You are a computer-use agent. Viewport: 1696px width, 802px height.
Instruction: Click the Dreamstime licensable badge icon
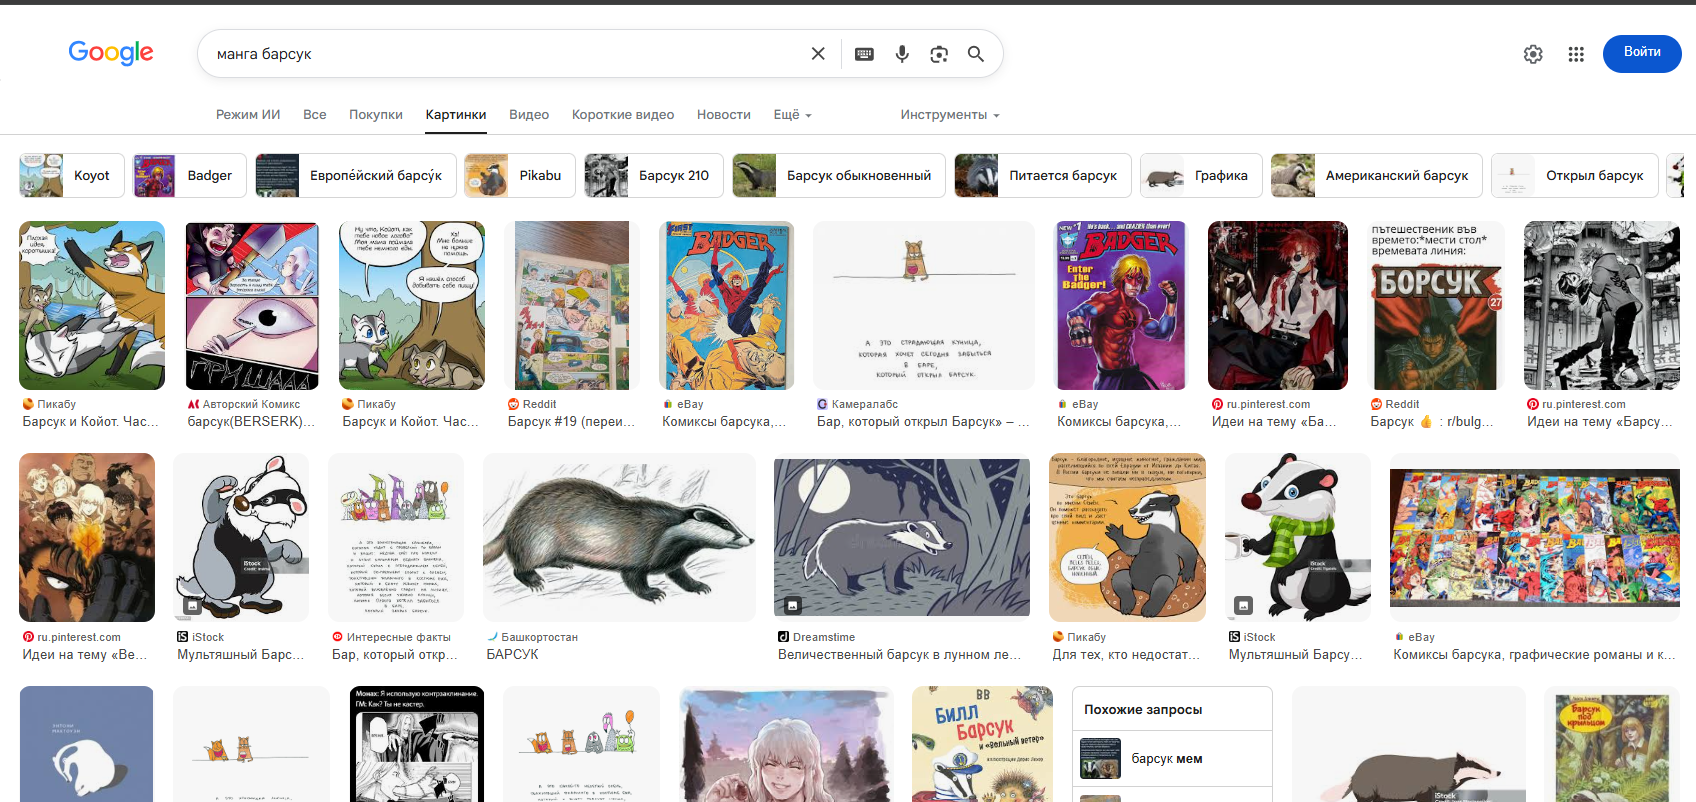pyautogui.click(x=792, y=605)
